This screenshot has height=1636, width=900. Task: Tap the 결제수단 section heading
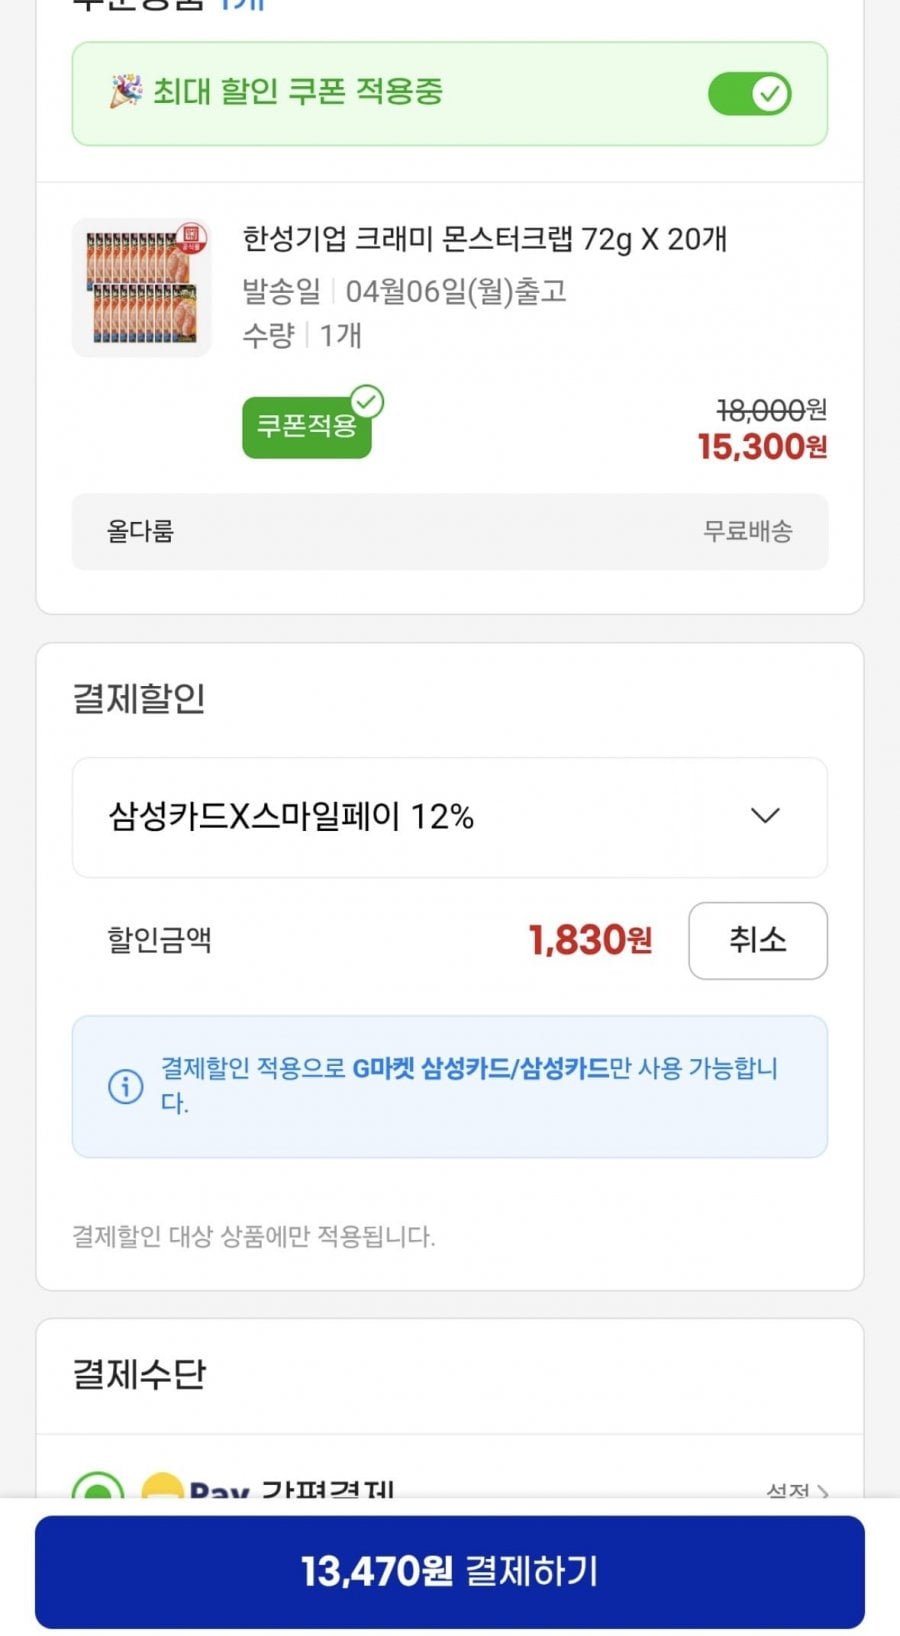tap(139, 1374)
